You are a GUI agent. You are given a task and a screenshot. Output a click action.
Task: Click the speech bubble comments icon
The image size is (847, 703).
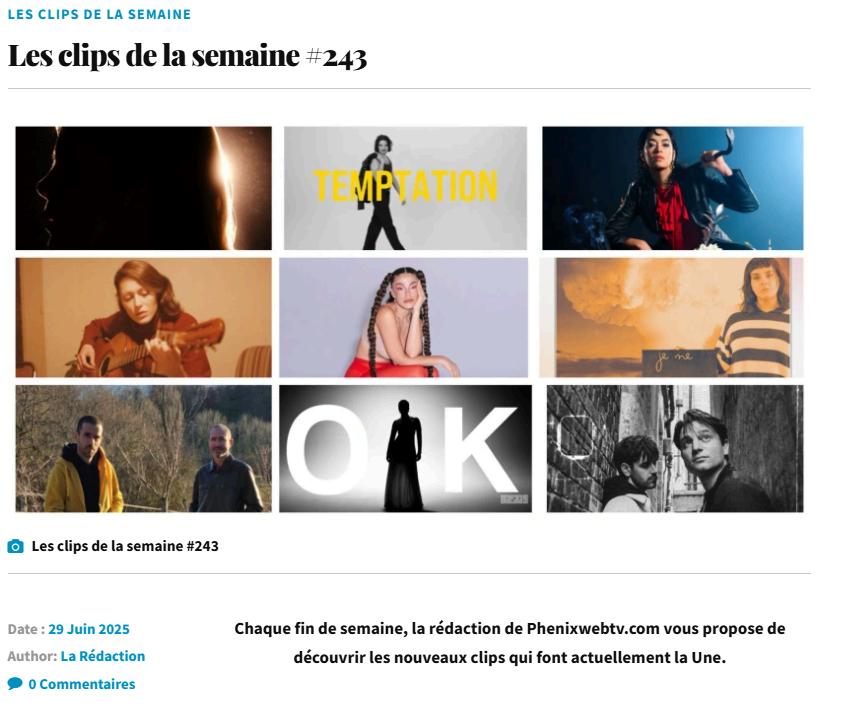point(15,684)
